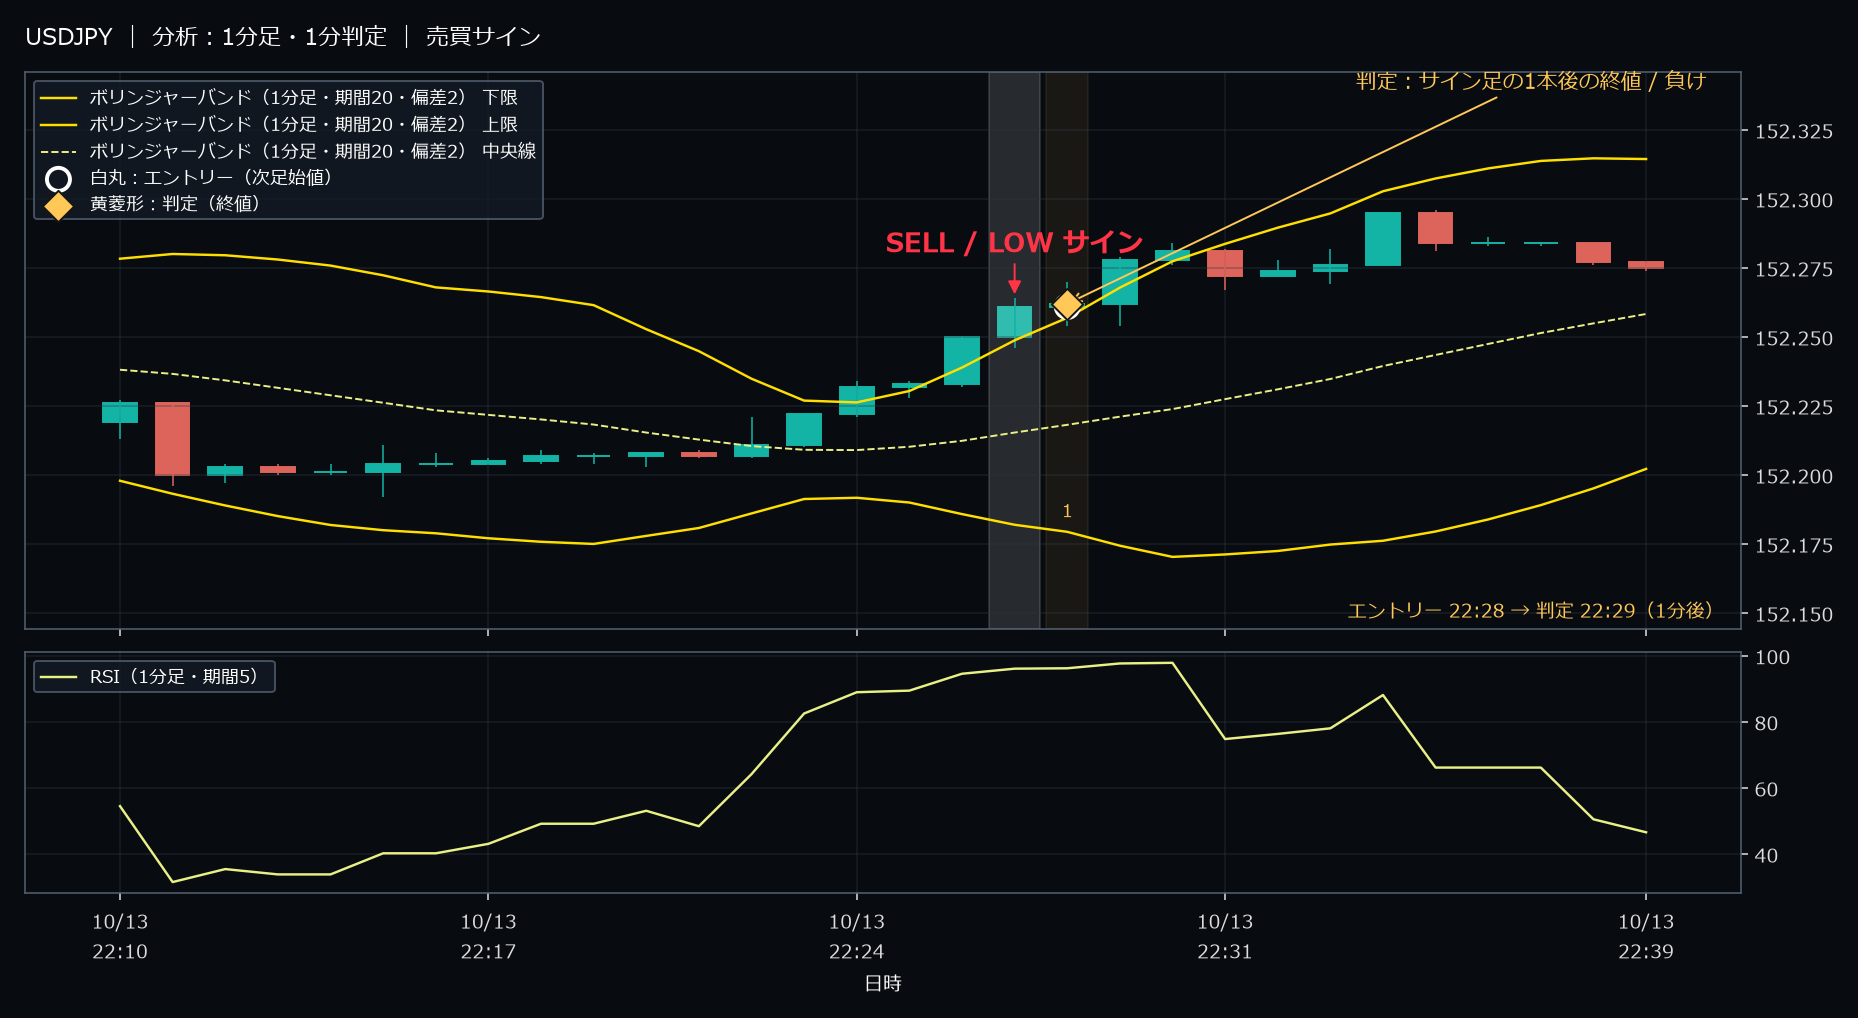Click the RSI（1分足・期間5）legend label
Viewport: 1858px width, 1018px height.
[174, 677]
